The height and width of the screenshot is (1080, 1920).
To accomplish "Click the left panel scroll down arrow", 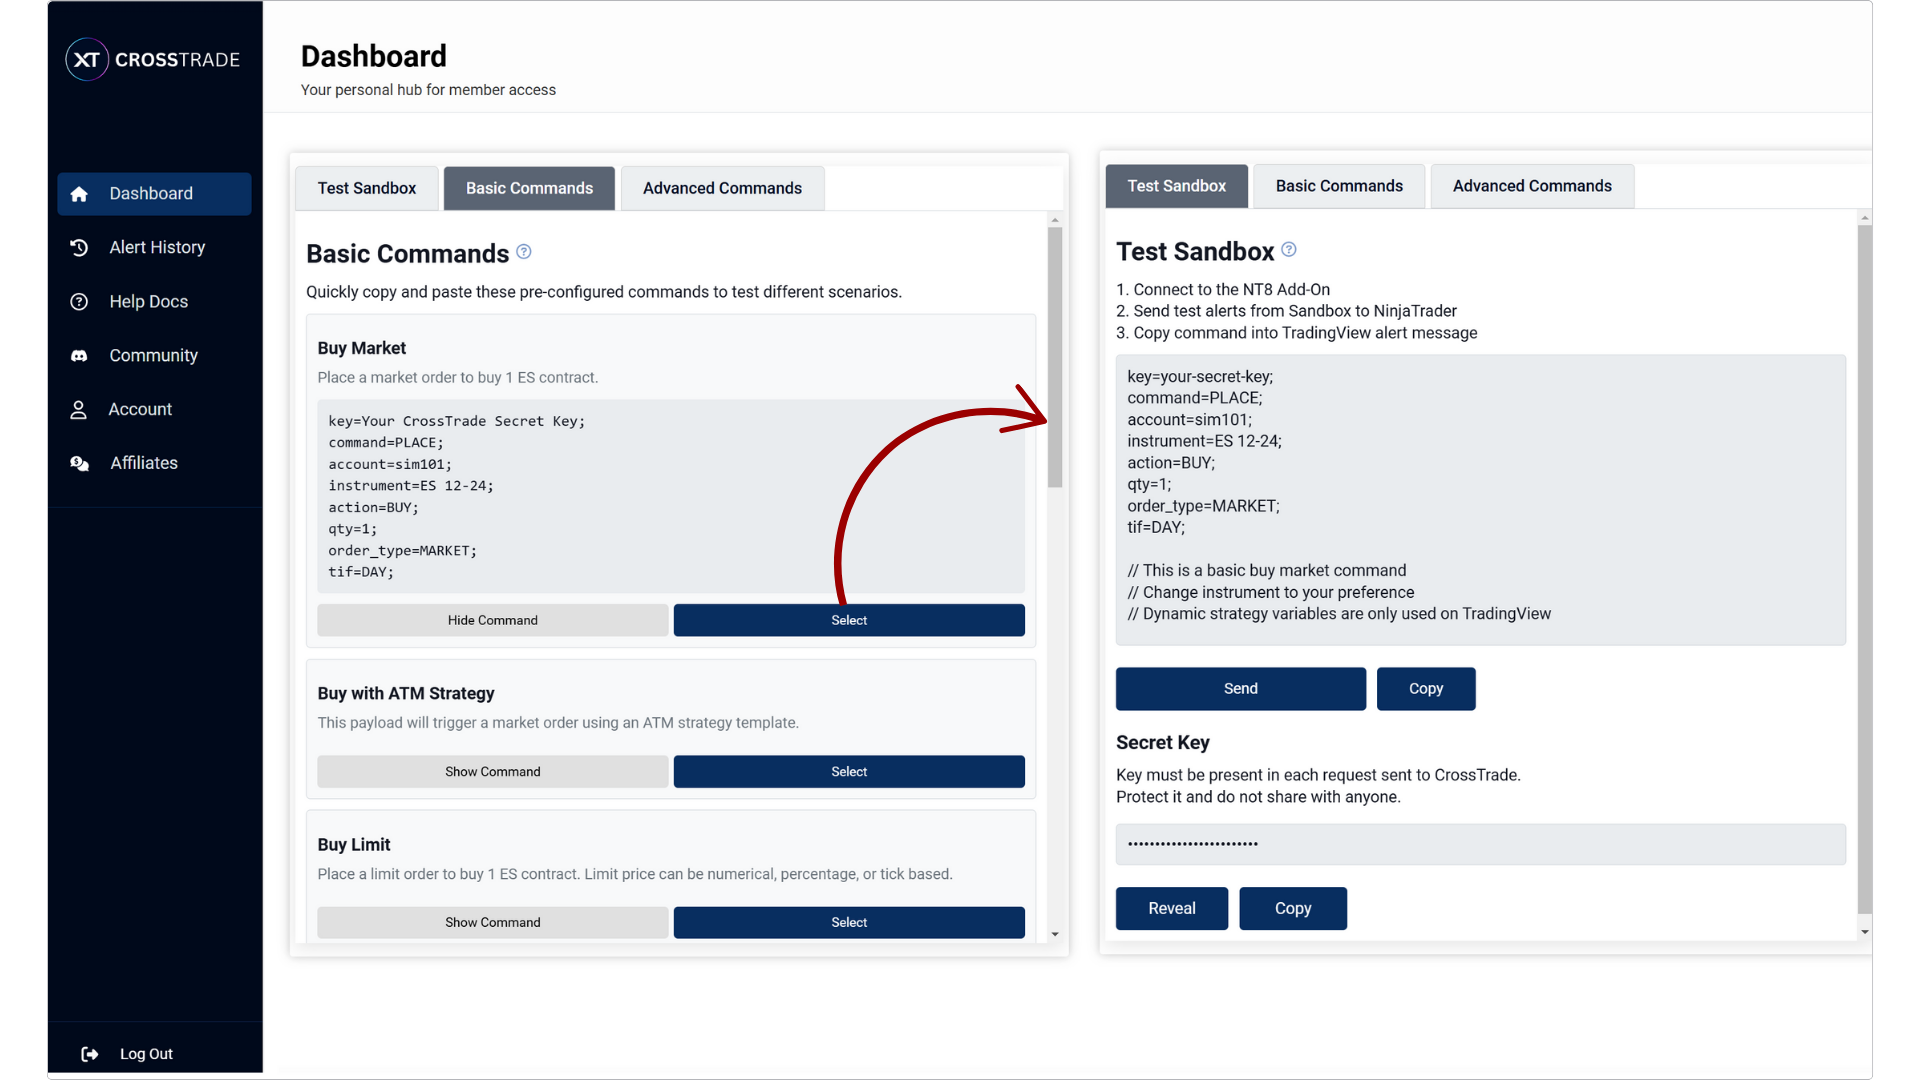I will [x=1055, y=934].
